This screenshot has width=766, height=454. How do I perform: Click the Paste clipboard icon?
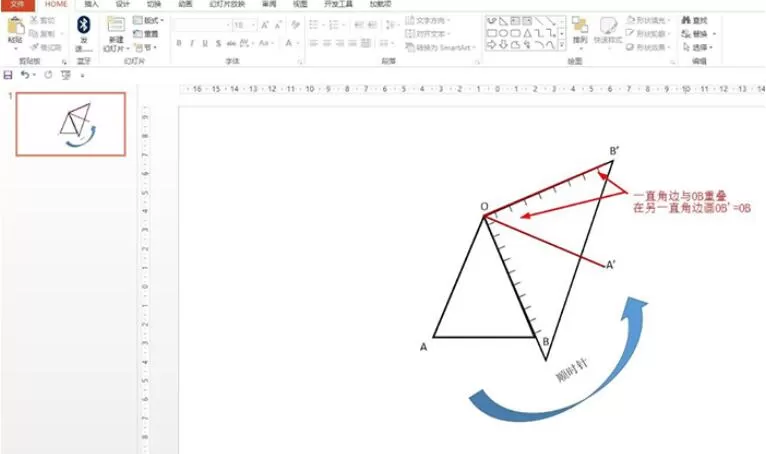tap(15, 27)
